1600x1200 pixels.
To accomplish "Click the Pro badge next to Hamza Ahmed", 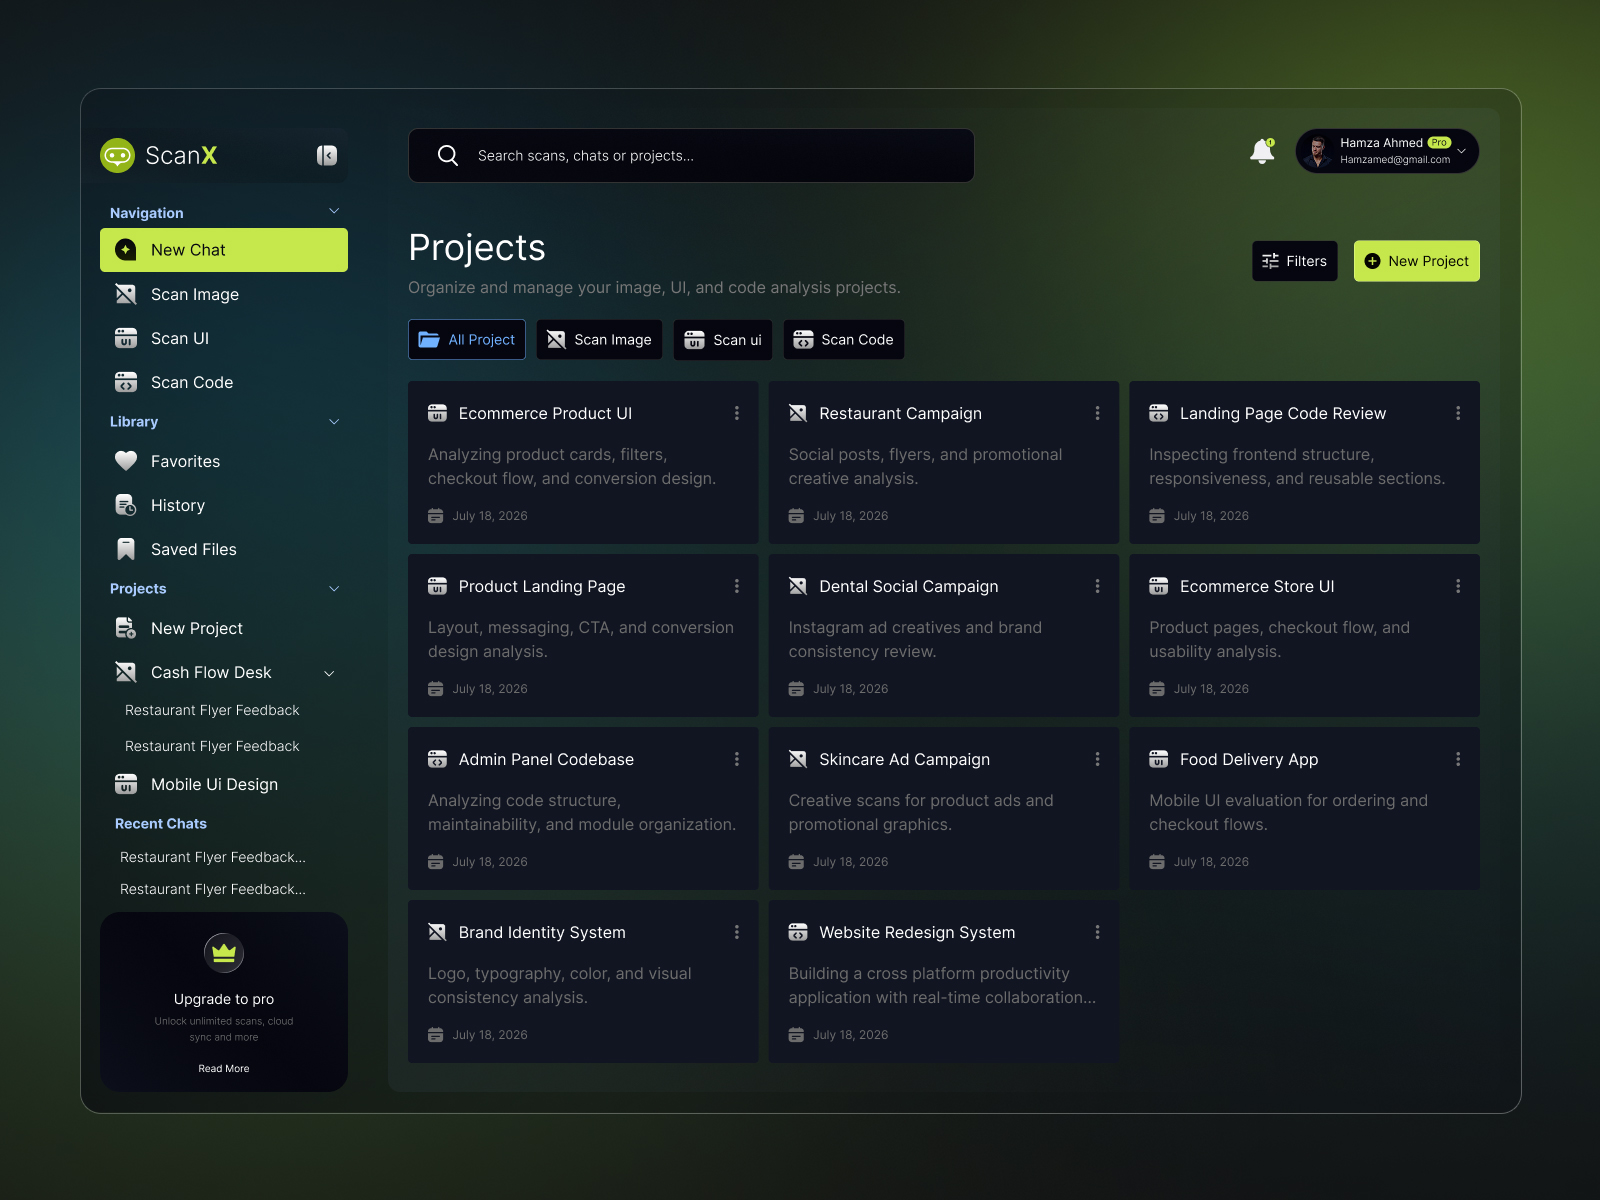I will [1439, 142].
